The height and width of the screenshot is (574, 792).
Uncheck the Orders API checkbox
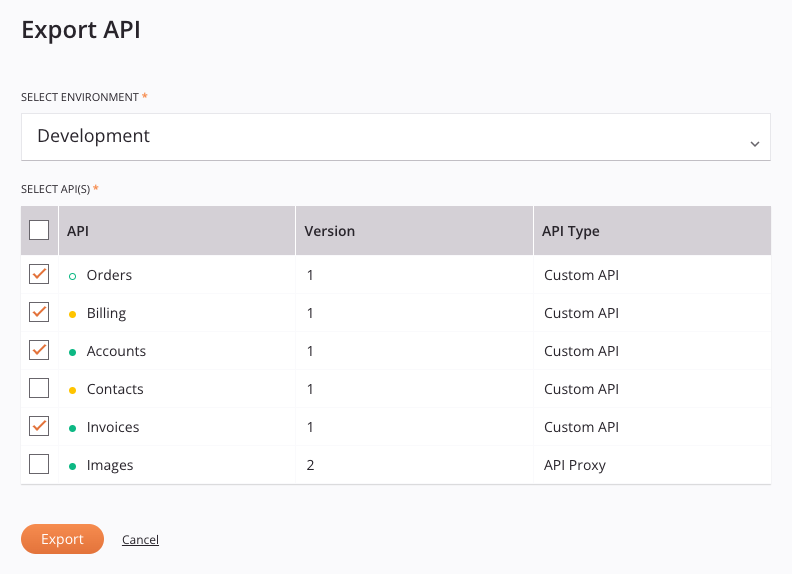pyautogui.click(x=39, y=274)
